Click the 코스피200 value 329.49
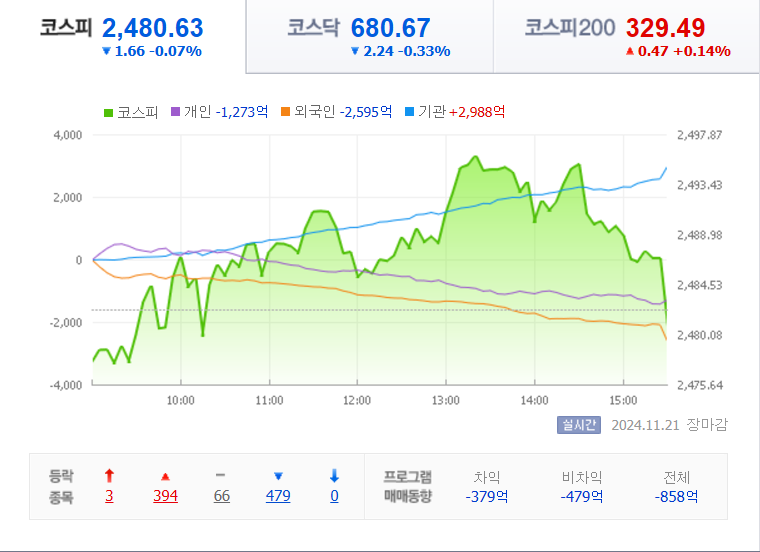The image size is (760, 552). pos(665,28)
